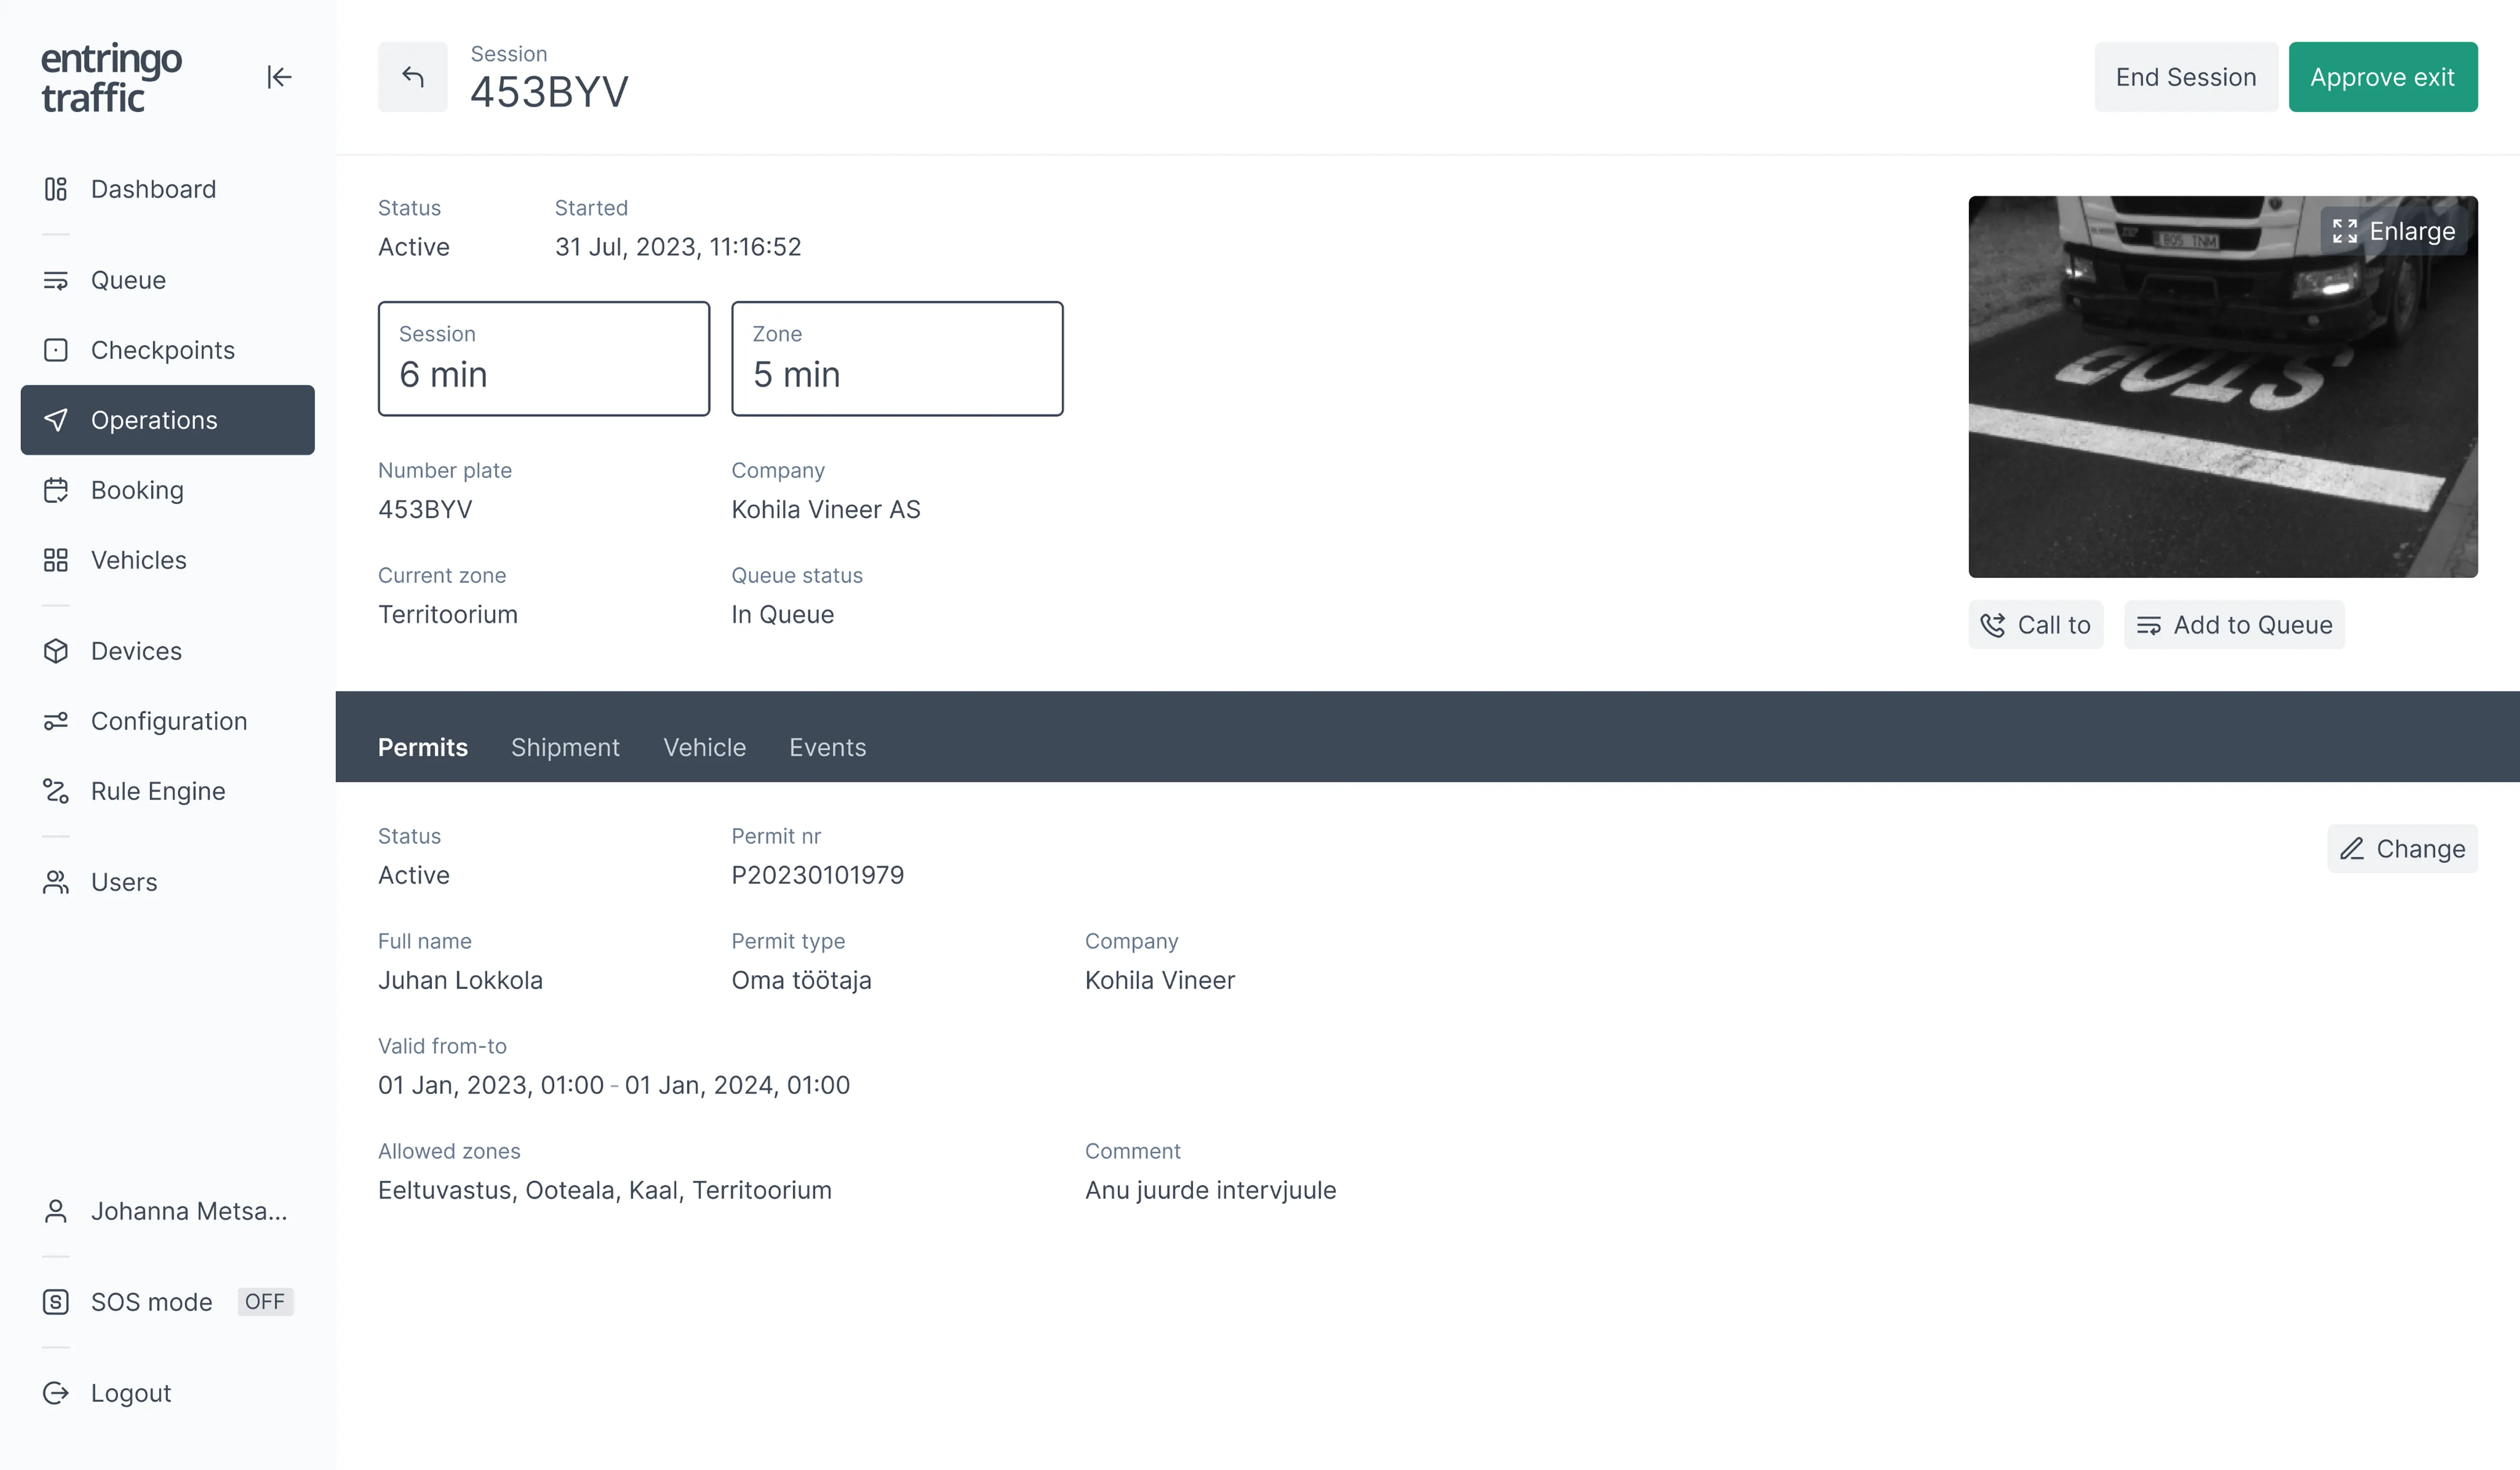
Task: End the current session
Action: pos(2185,76)
